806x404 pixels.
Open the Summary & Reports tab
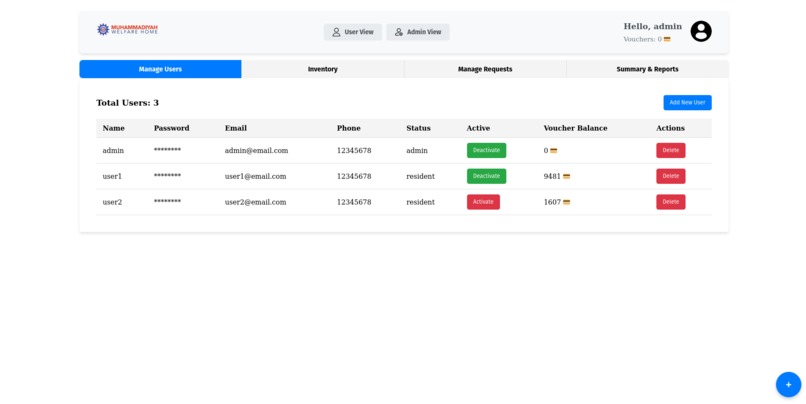(x=648, y=69)
